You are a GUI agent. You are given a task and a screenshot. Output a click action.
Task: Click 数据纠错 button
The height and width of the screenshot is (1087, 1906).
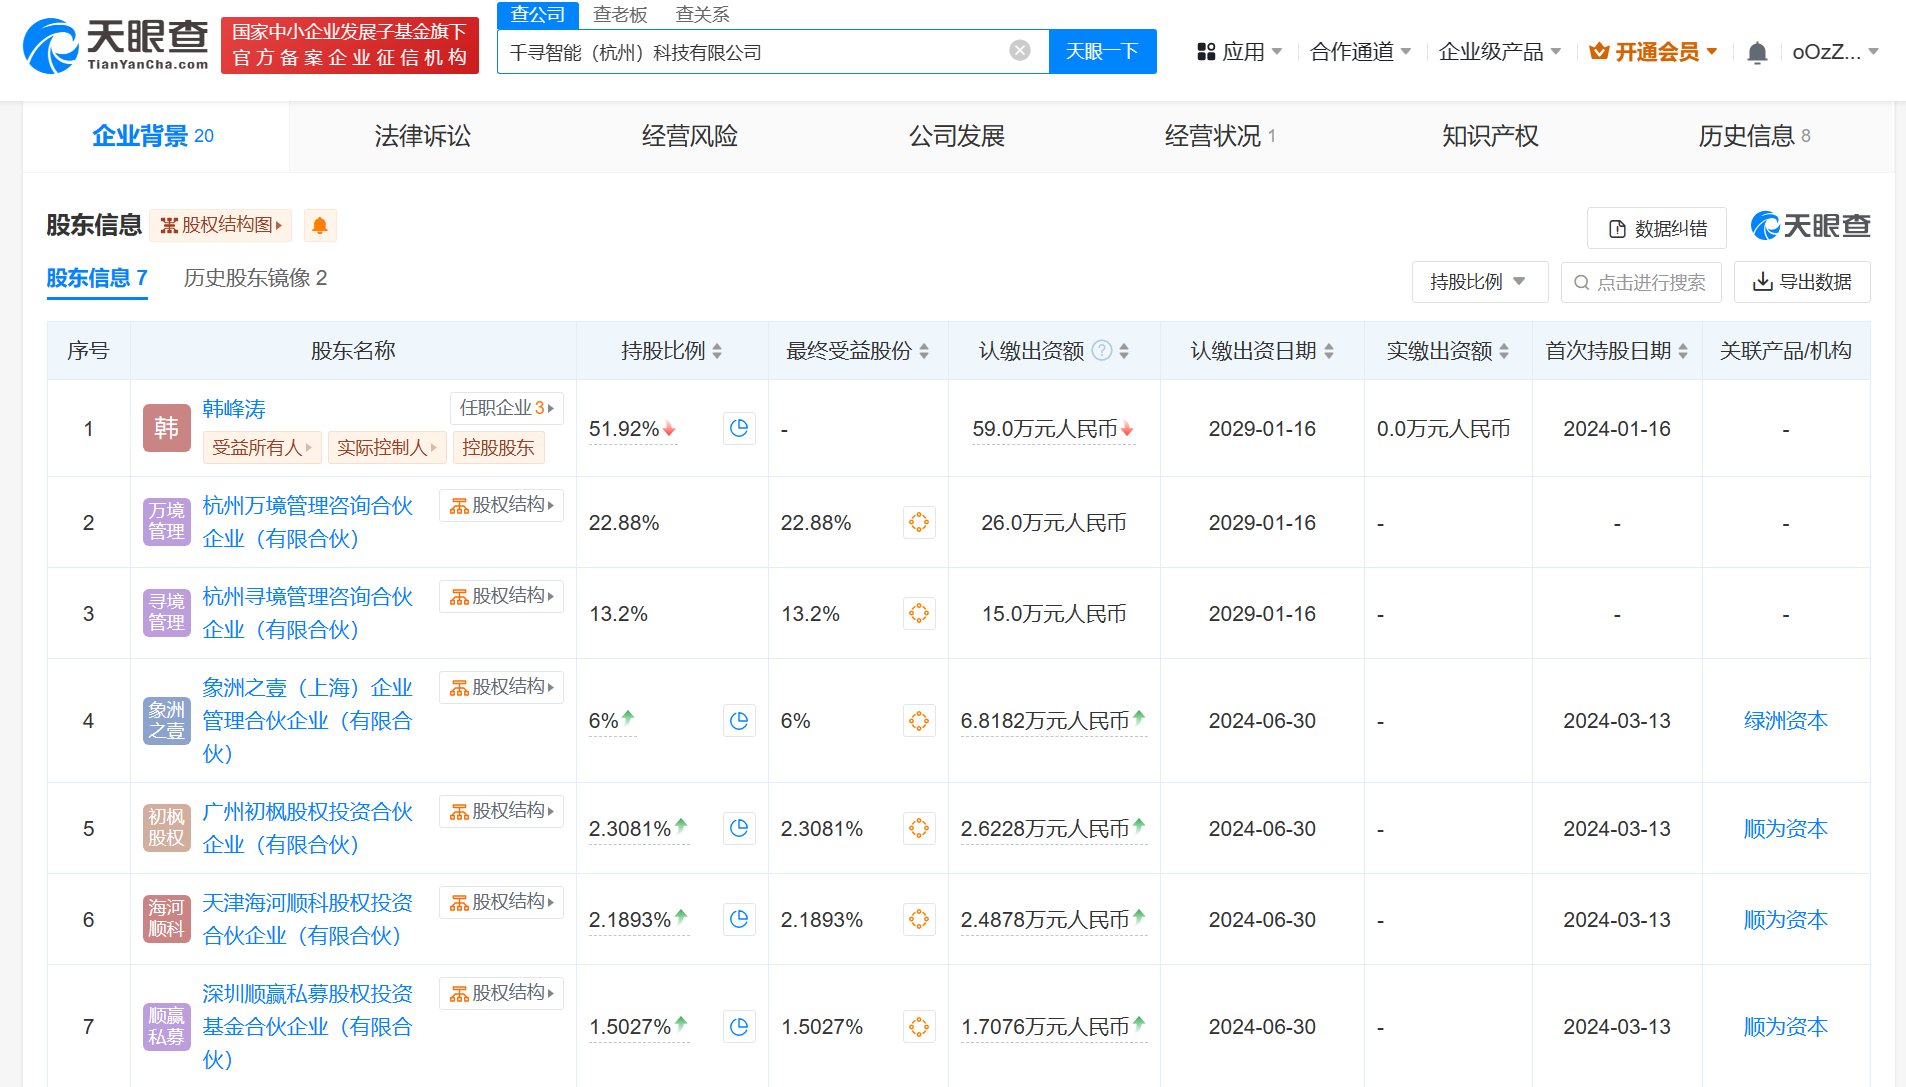(x=1656, y=228)
